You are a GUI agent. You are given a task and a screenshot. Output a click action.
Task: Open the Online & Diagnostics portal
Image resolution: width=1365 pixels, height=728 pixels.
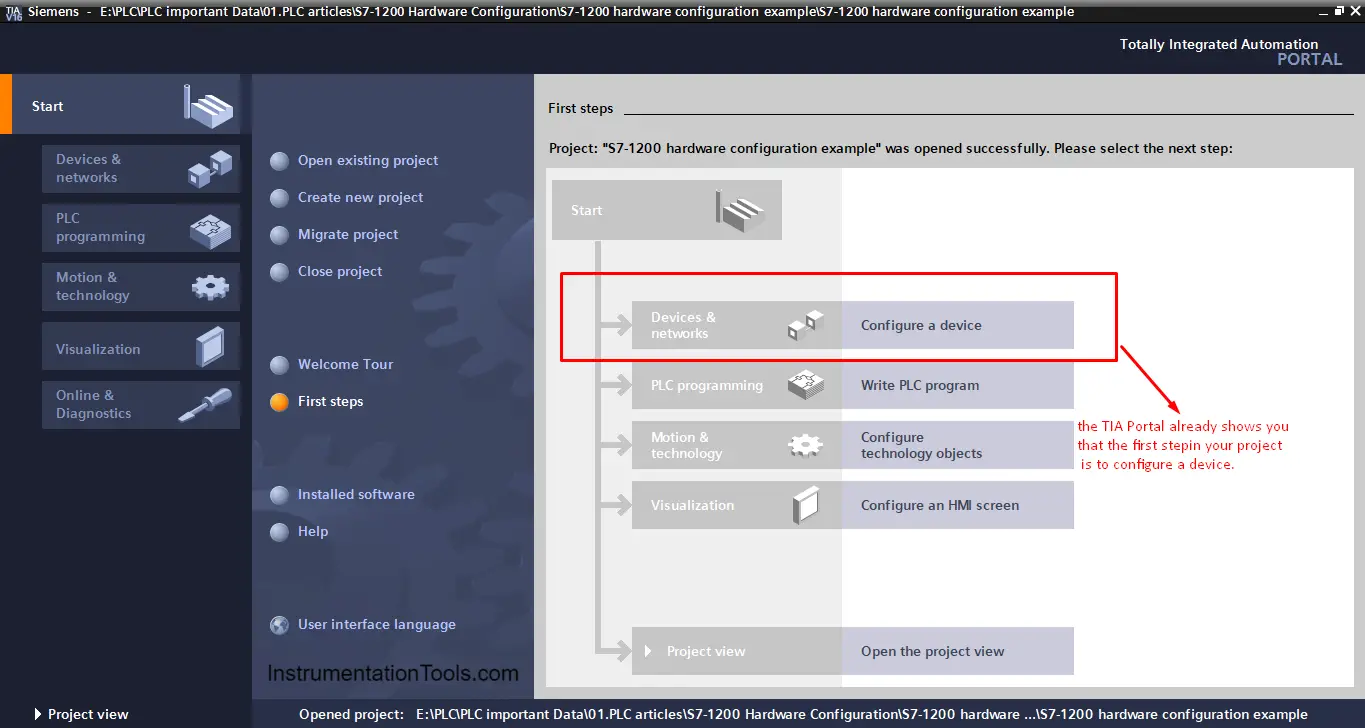pyautogui.click(x=141, y=405)
